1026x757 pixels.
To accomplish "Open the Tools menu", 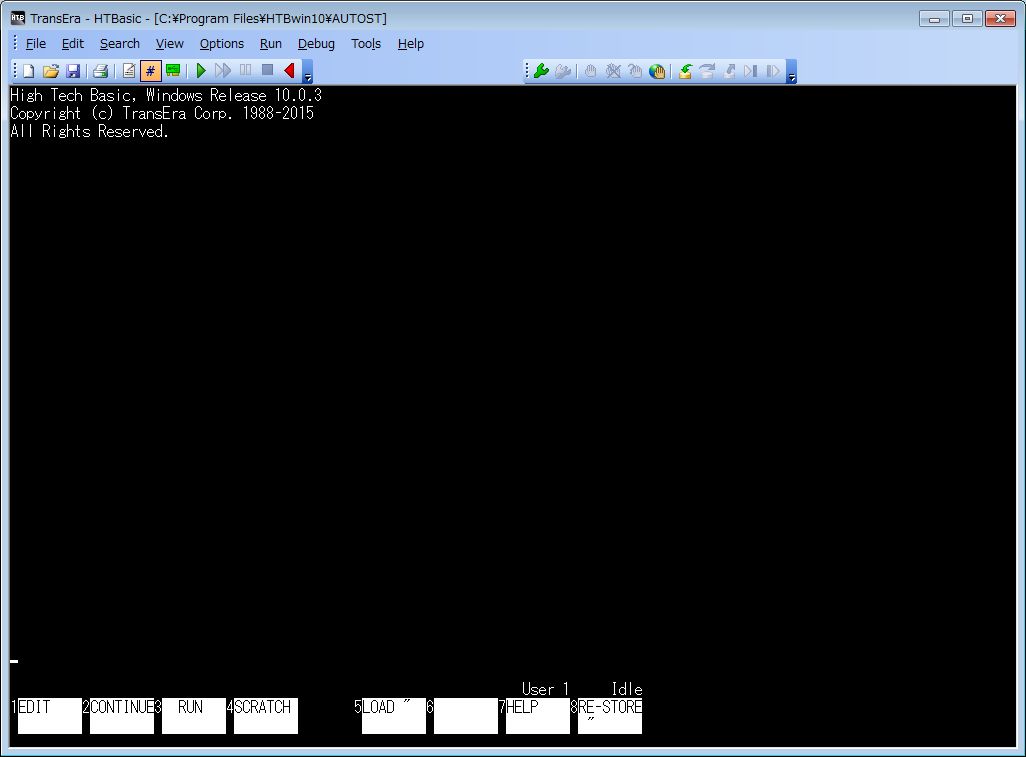I will 366,44.
